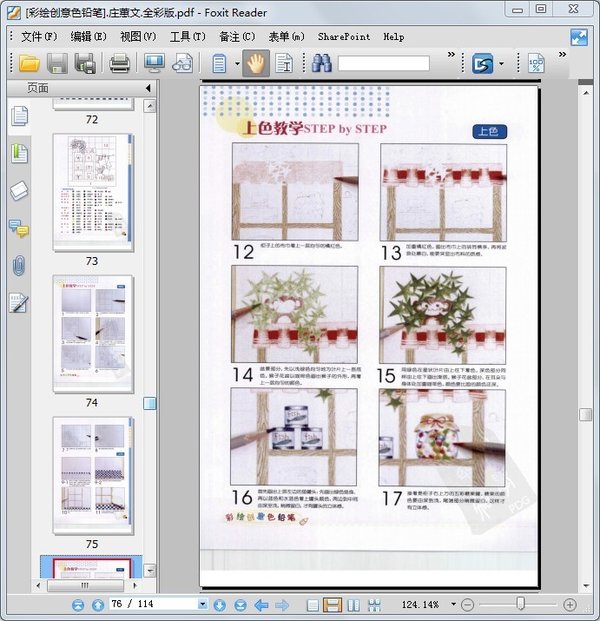Switch to continuous facing view

coord(374,605)
